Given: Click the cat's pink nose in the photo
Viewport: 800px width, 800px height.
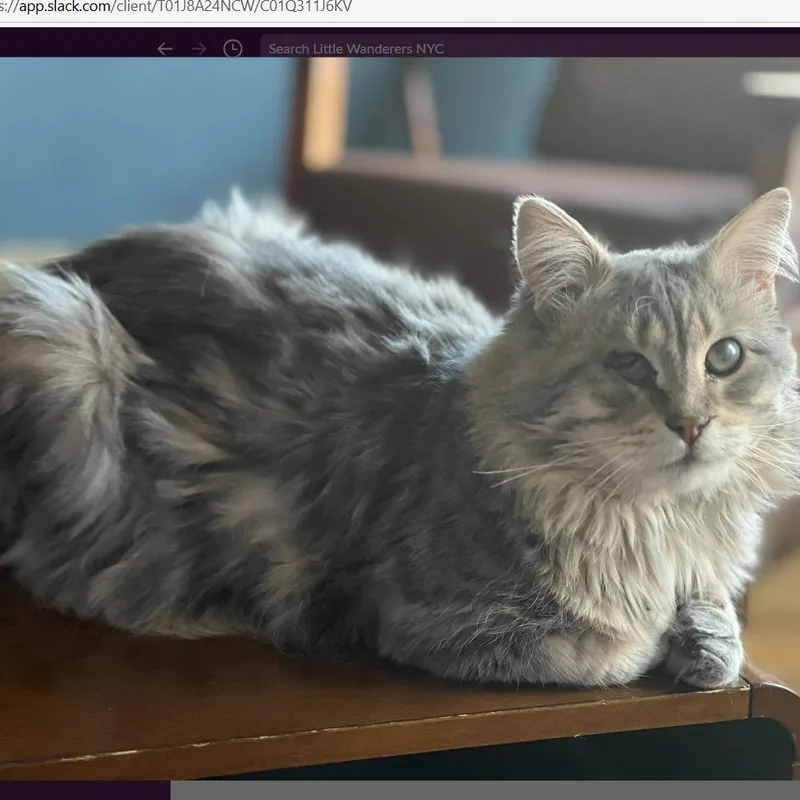Looking at the screenshot, I should click(690, 430).
